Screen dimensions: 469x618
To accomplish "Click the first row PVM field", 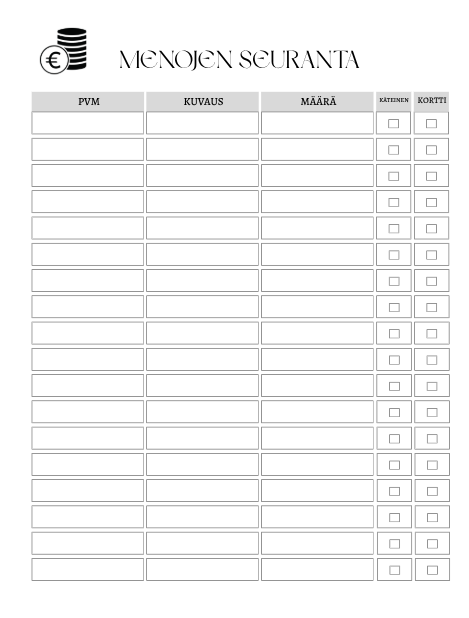I will click(x=88, y=123).
